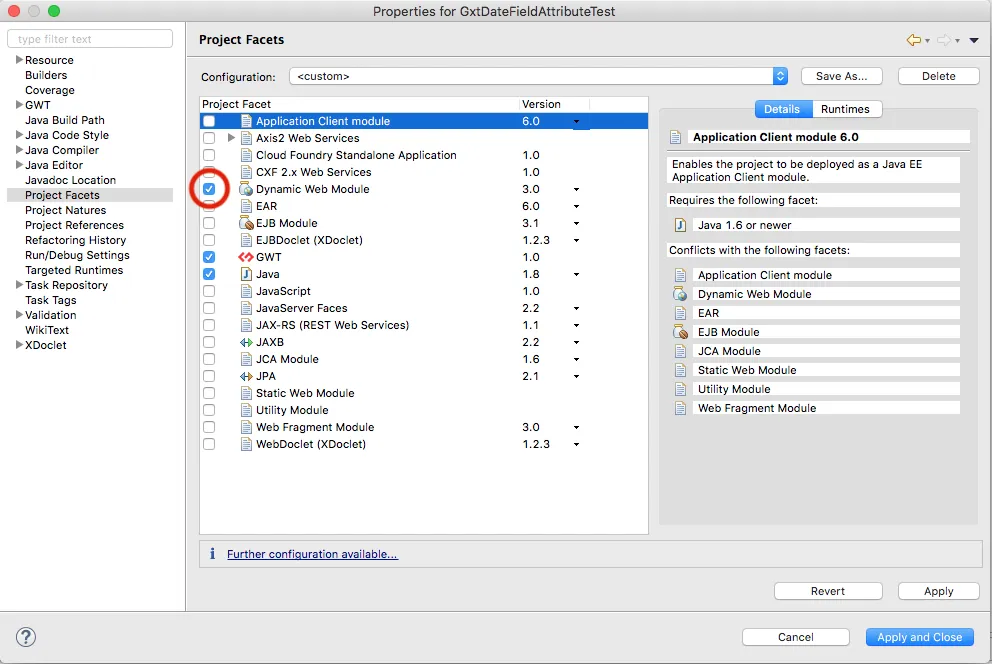Uncheck the Java facet checkbox
The image size is (992, 664).
point(209,274)
